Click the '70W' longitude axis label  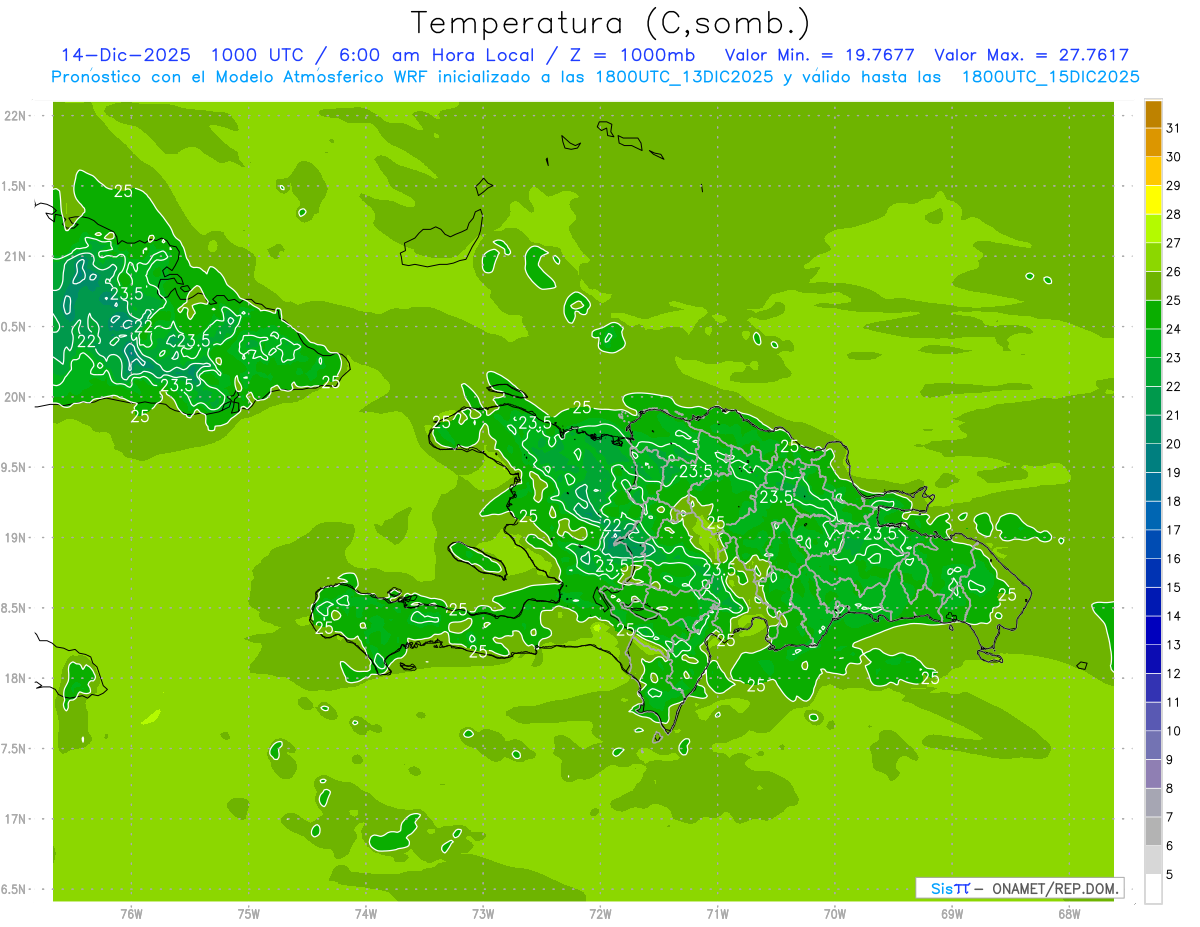(x=834, y=914)
